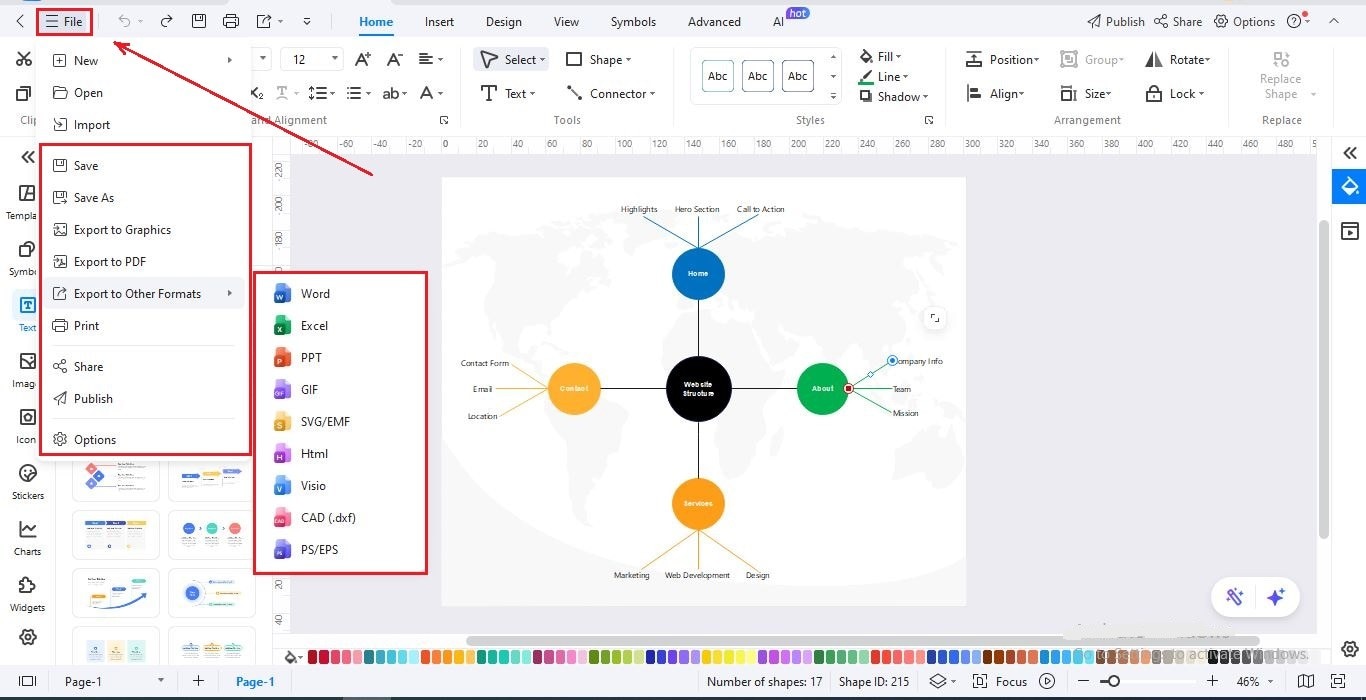The height and width of the screenshot is (700, 1366).
Task: Click the Options button at top right
Action: pos(1244,21)
